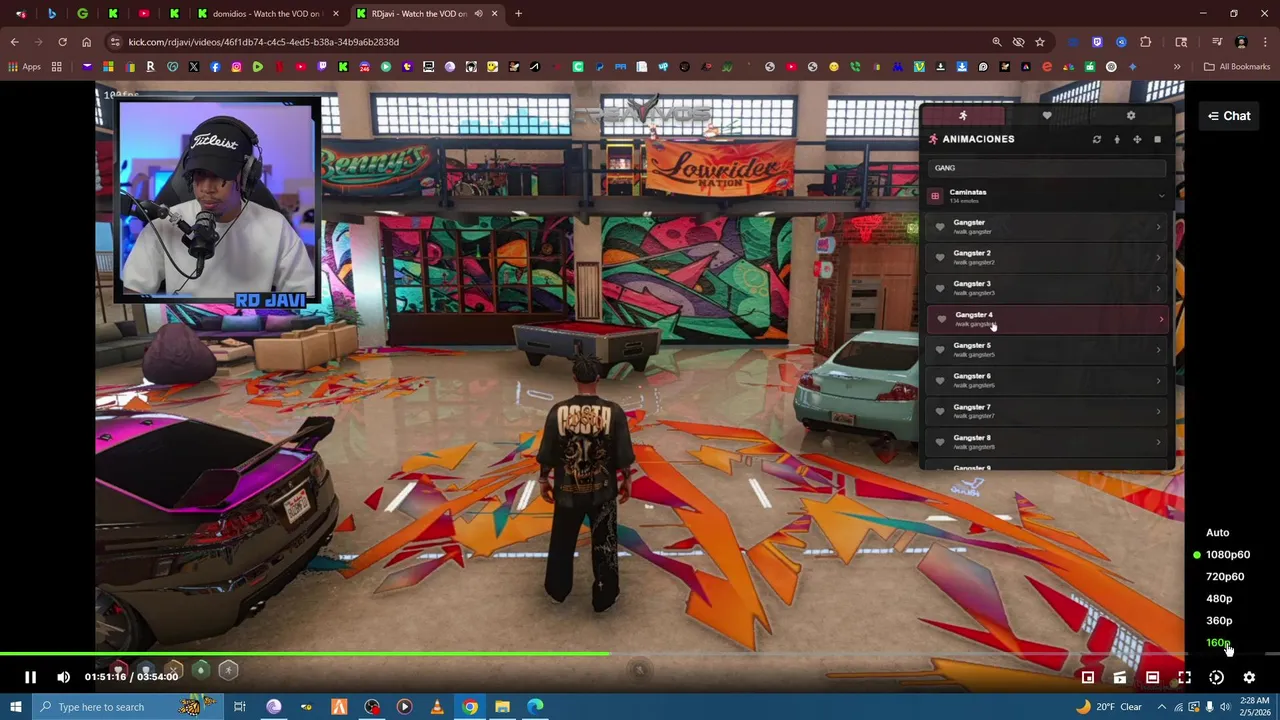
Task: Select Auto video quality
Action: pyautogui.click(x=1217, y=532)
